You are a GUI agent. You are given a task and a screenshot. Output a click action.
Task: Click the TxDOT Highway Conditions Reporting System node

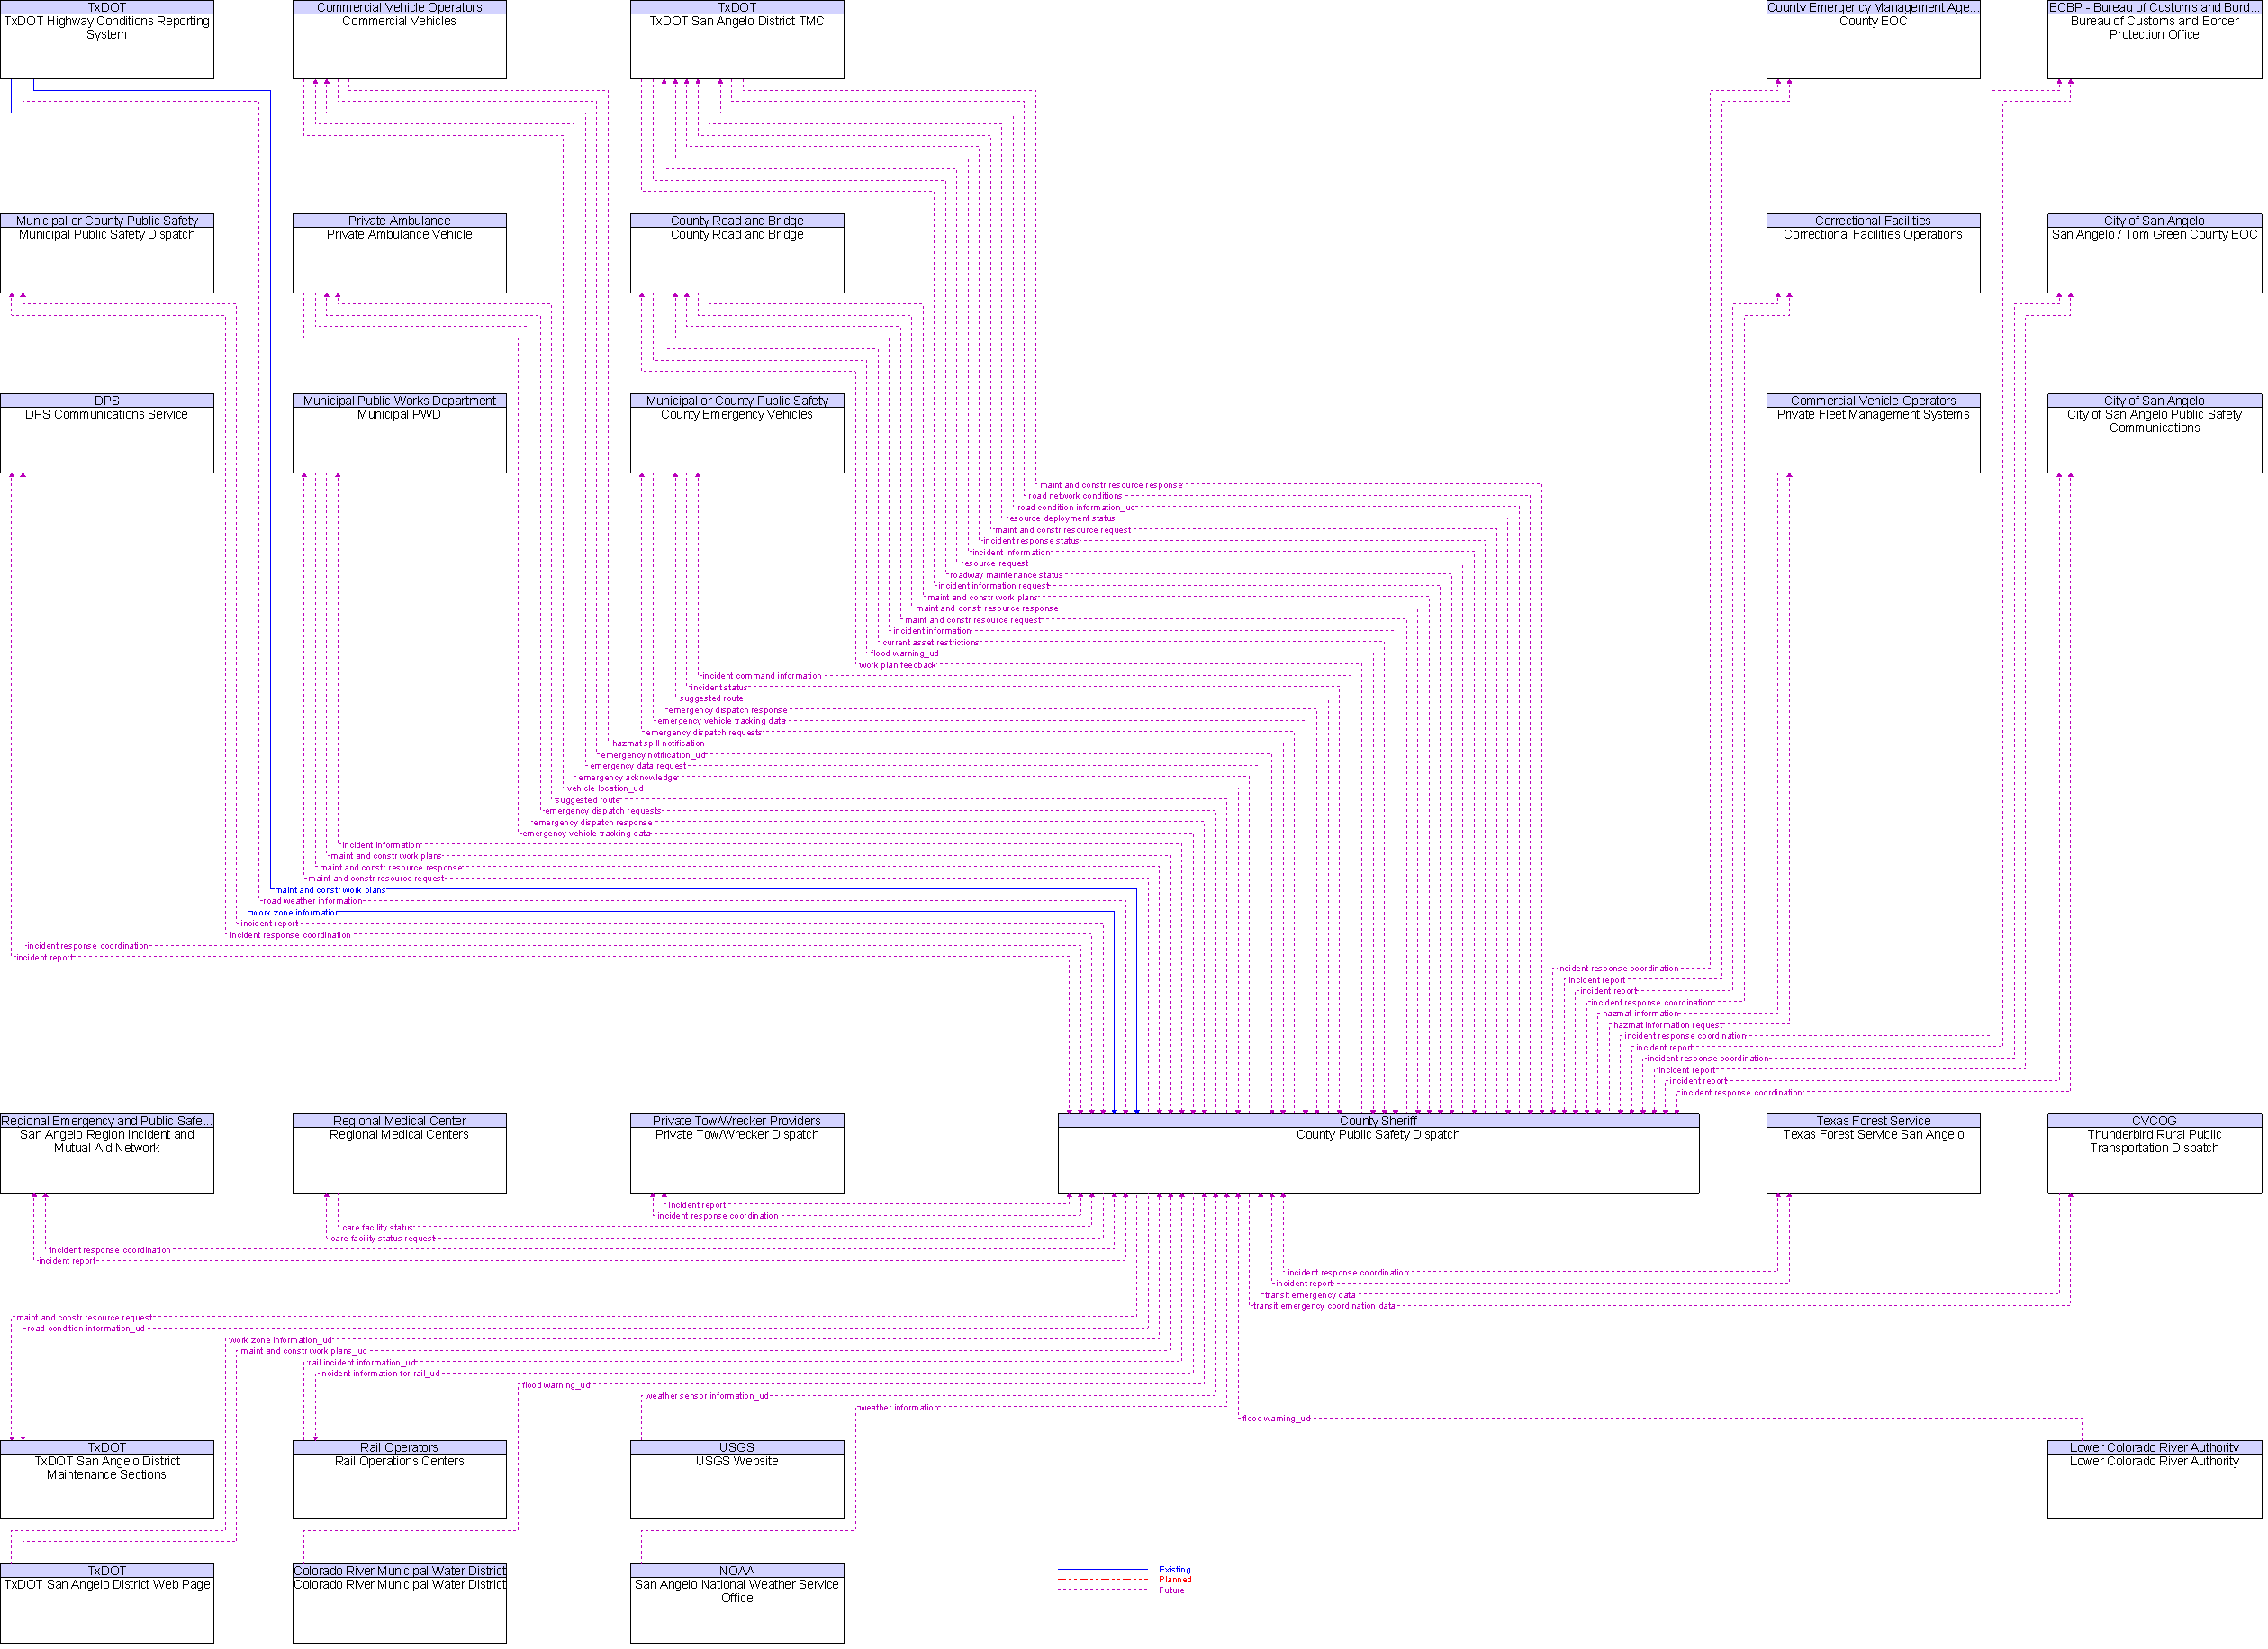point(111,33)
